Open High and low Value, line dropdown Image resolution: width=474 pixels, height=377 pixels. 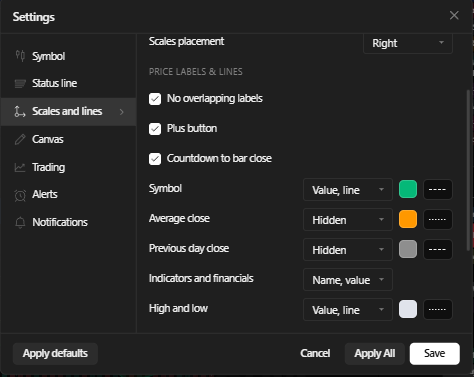coord(348,310)
